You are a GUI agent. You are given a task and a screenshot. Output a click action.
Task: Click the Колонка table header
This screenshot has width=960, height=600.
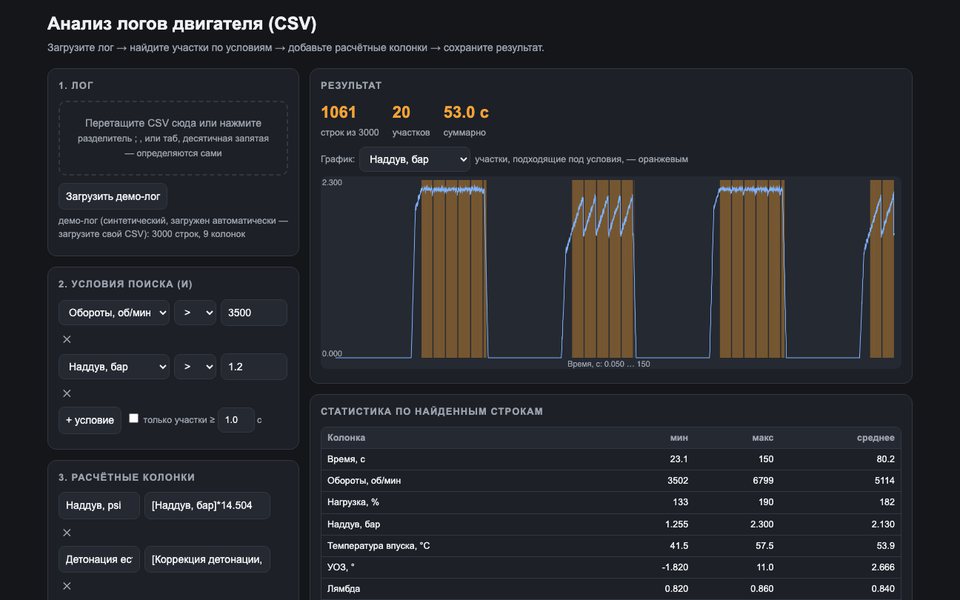[346, 438]
